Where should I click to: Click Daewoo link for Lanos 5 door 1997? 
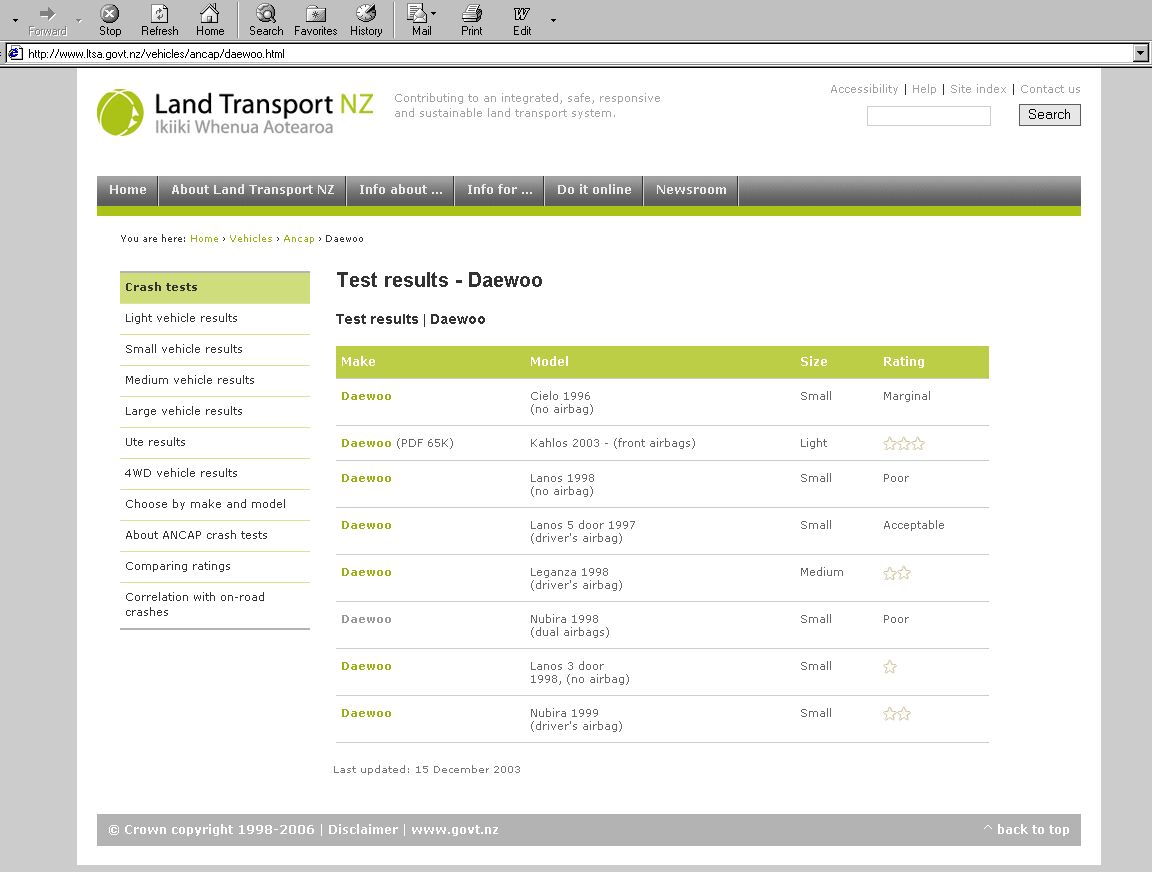(366, 525)
